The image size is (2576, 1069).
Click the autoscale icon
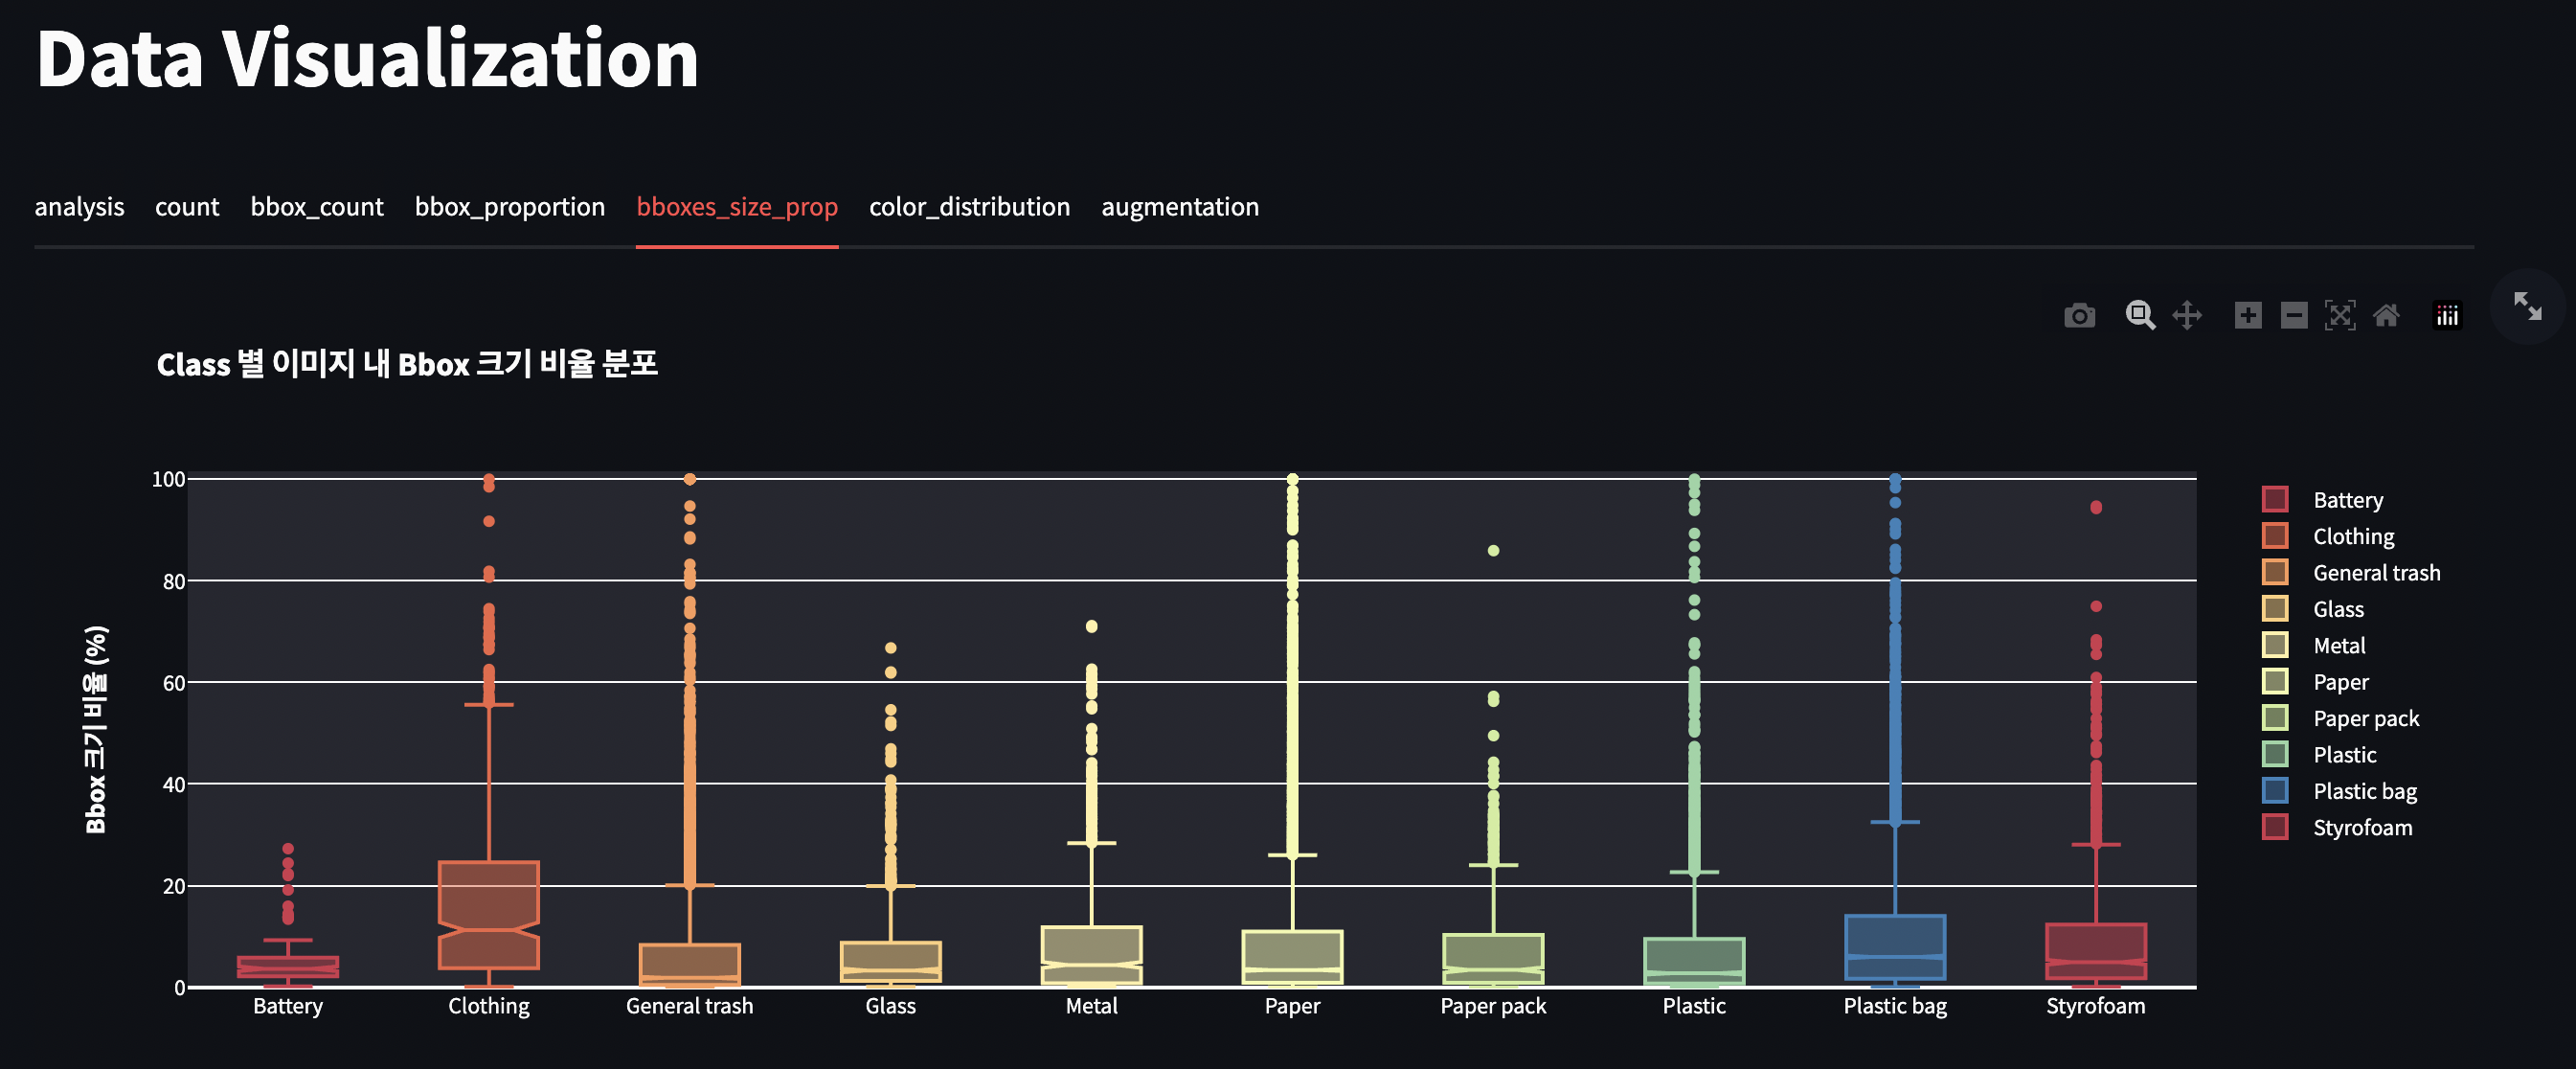pyautogui.click(x=2341, y=315)
